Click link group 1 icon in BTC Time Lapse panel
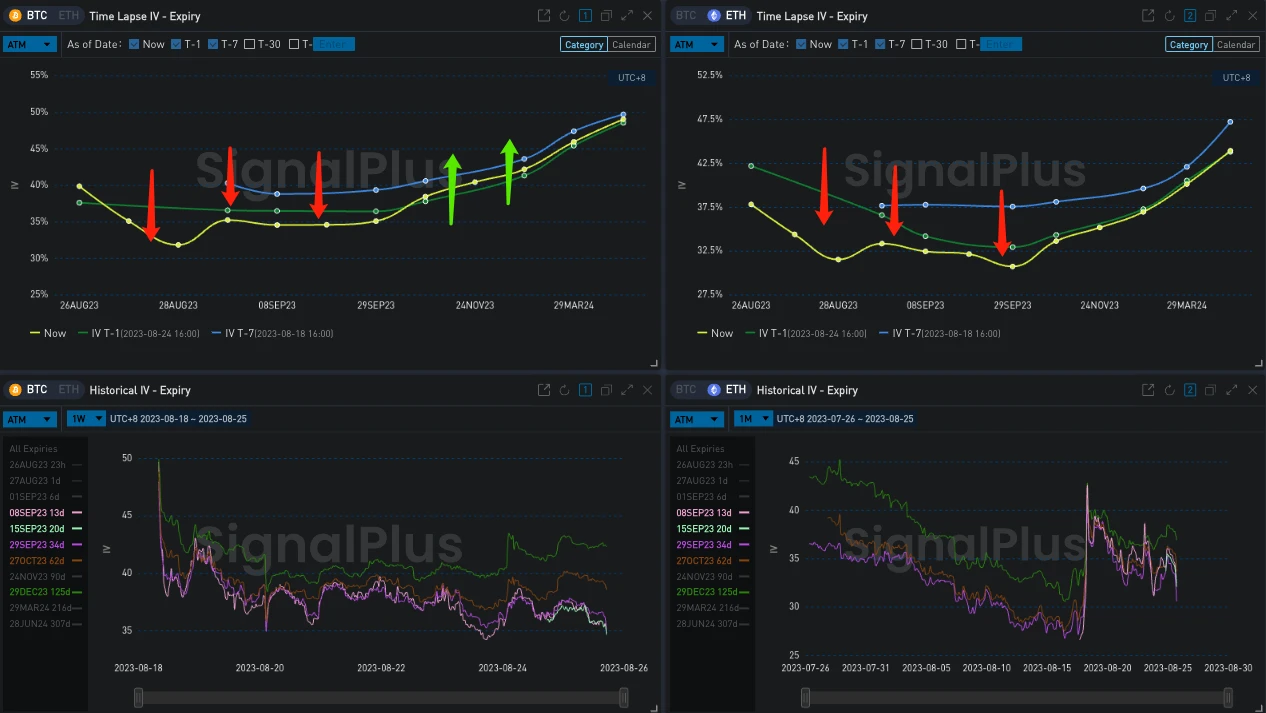Viewport: 1266px width, 713px height. coord(585,16)
